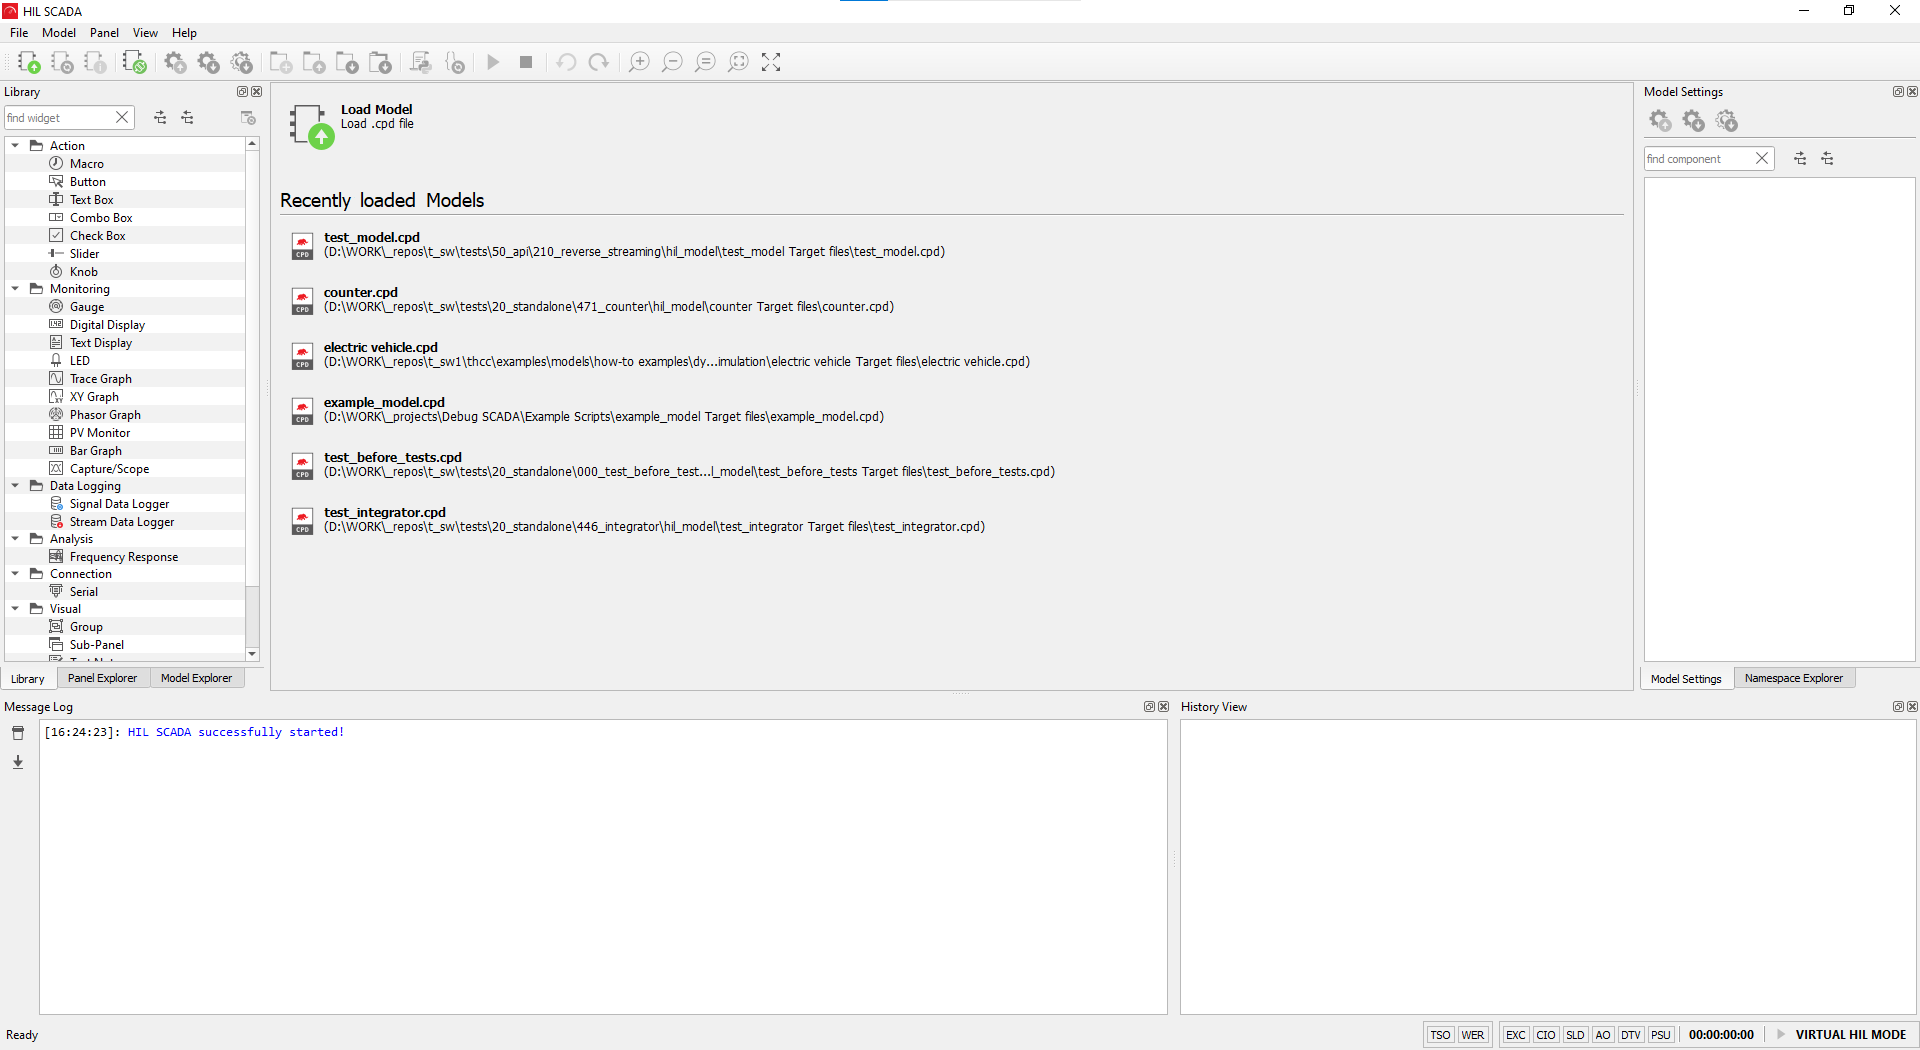Image resolution: width=1920 pixels, height=1050 pixels.
Task: Toggle the EXC status indicator
Action: (x=1515, y=1035)
